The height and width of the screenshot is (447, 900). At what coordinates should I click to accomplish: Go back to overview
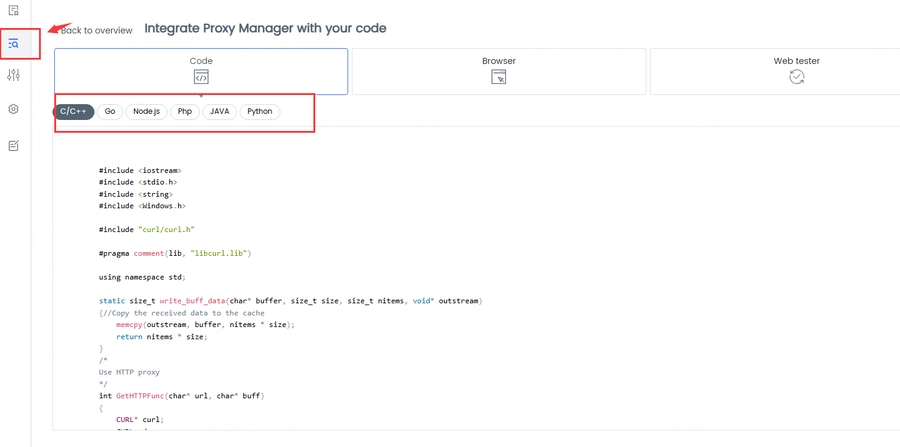(x=96, y=31)
